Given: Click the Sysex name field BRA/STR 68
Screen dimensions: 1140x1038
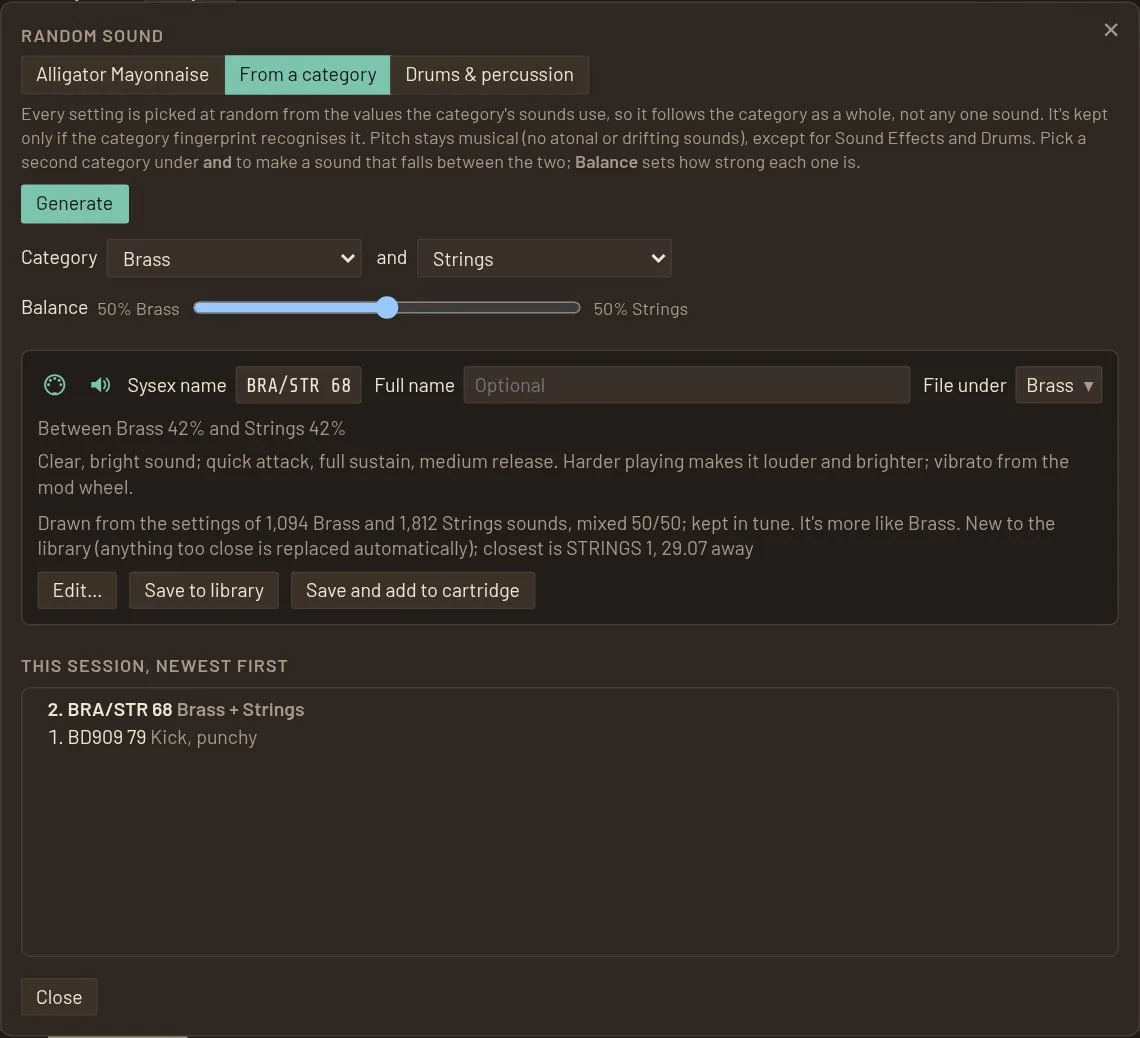Looking at the screenshot, I should (x=298, y=385).
